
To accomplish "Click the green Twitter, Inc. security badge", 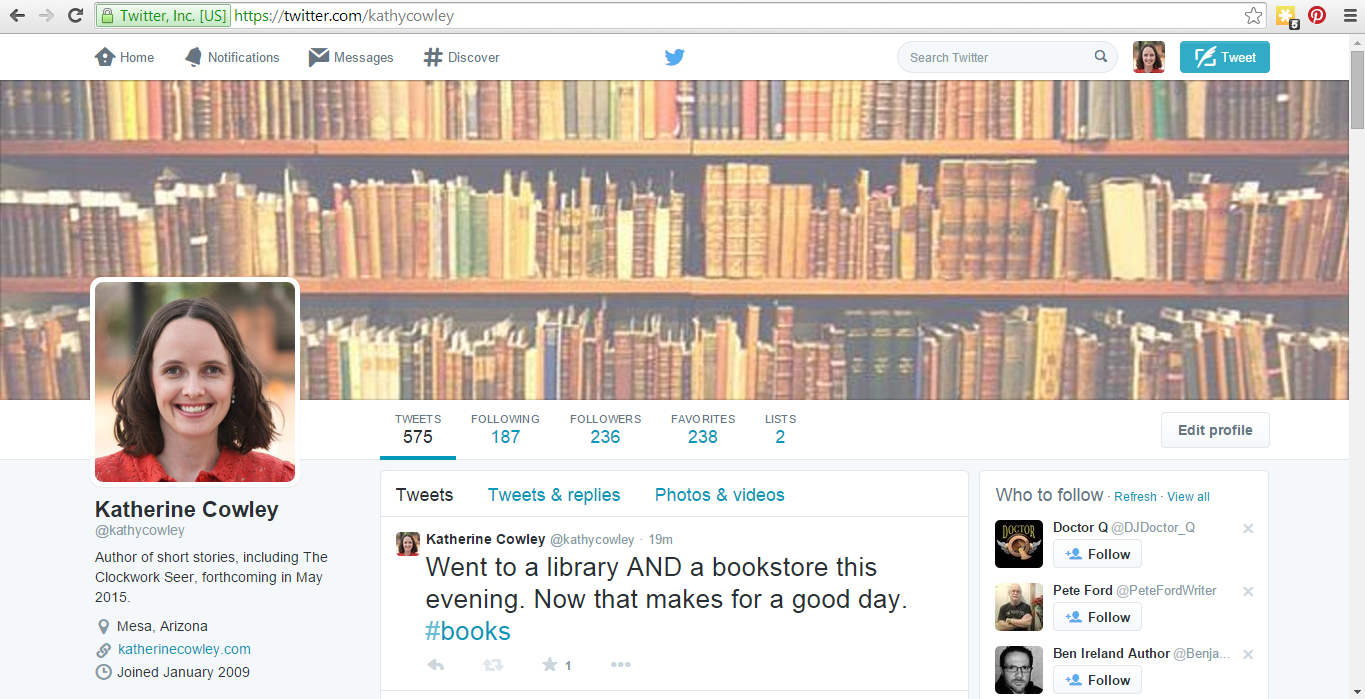I will click(x=163, y=16).
